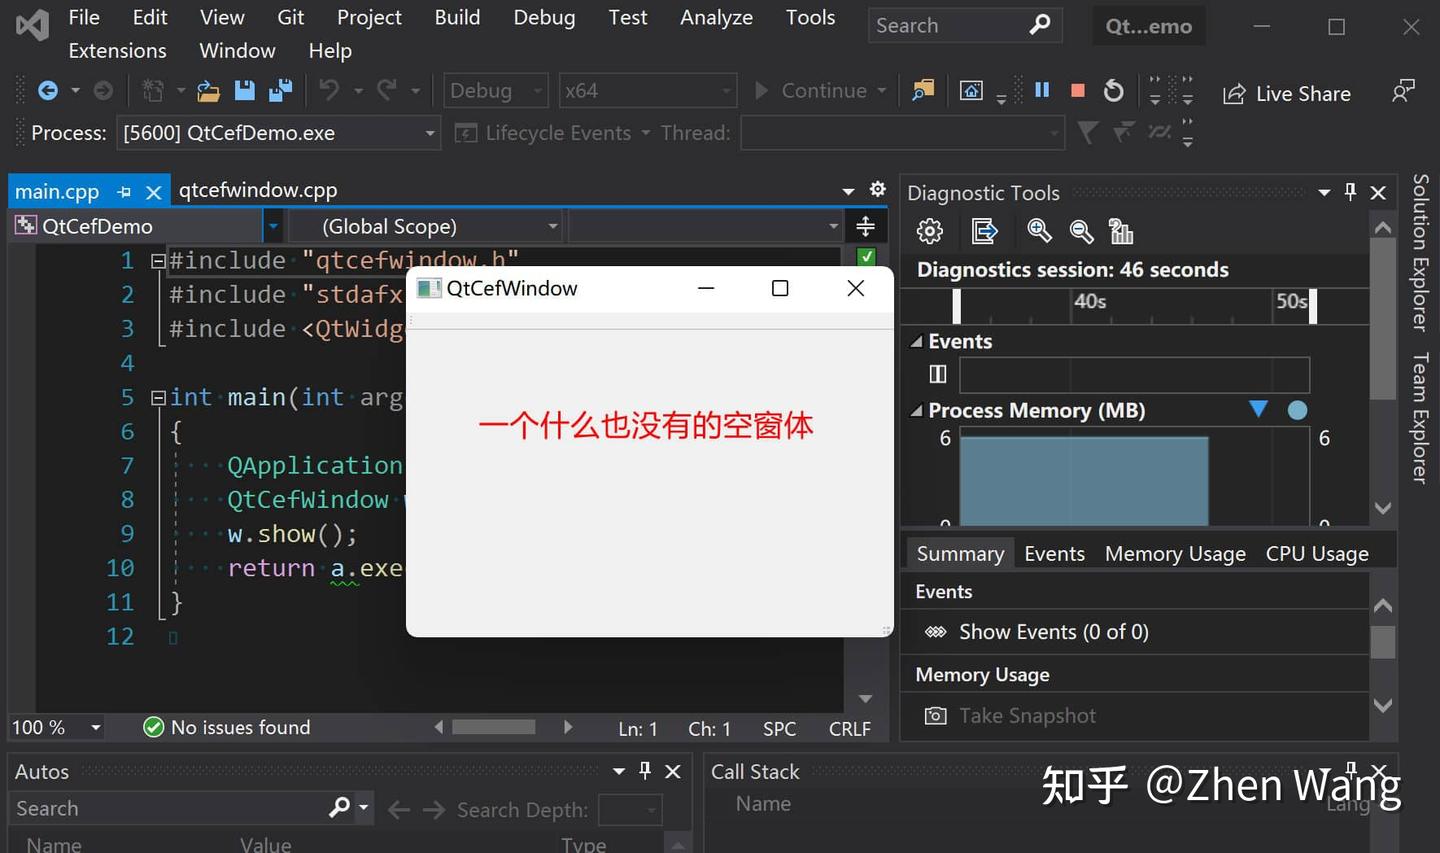Click the Break All pause icon
Screen dimensions: 1440x853
[x=1041, y=90]
